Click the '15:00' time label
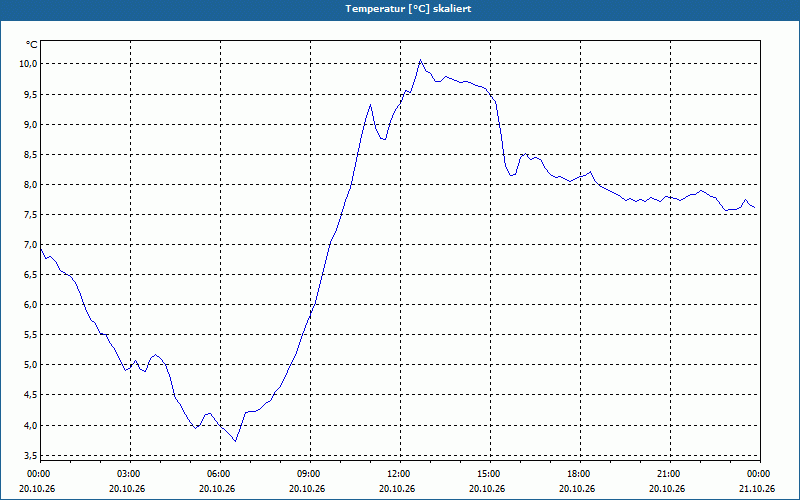Viewport: 800px width, 500px height. tap(490, 474)
